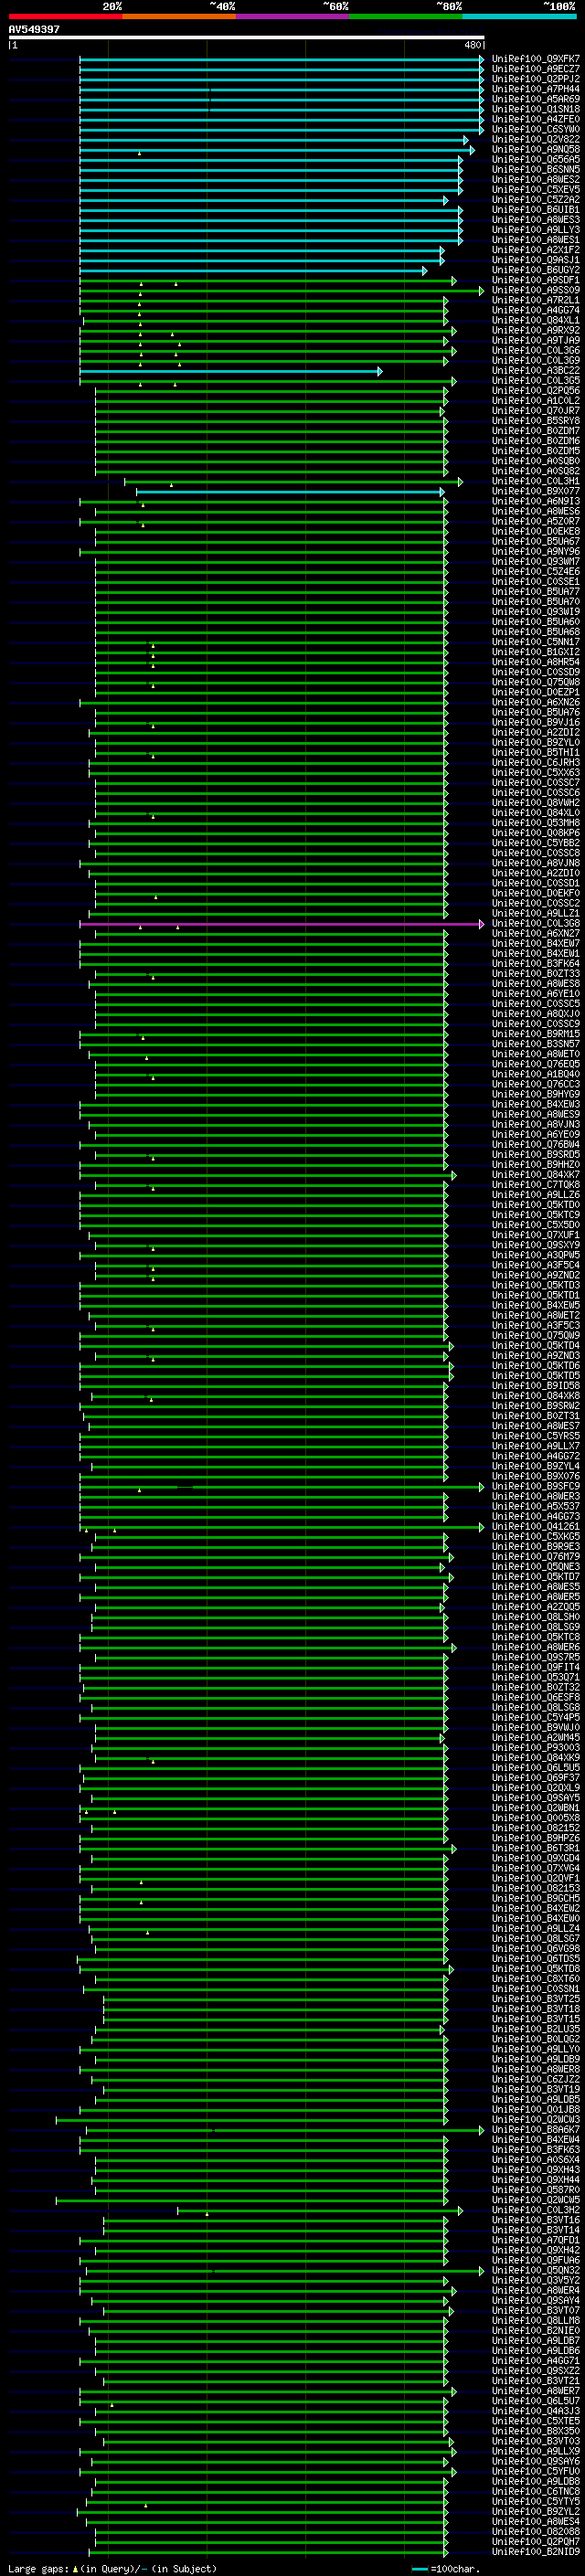Open hit UniRef100_A9ECZ7
The height and width of the screenshot is (2576, 585).
(535, 70)
